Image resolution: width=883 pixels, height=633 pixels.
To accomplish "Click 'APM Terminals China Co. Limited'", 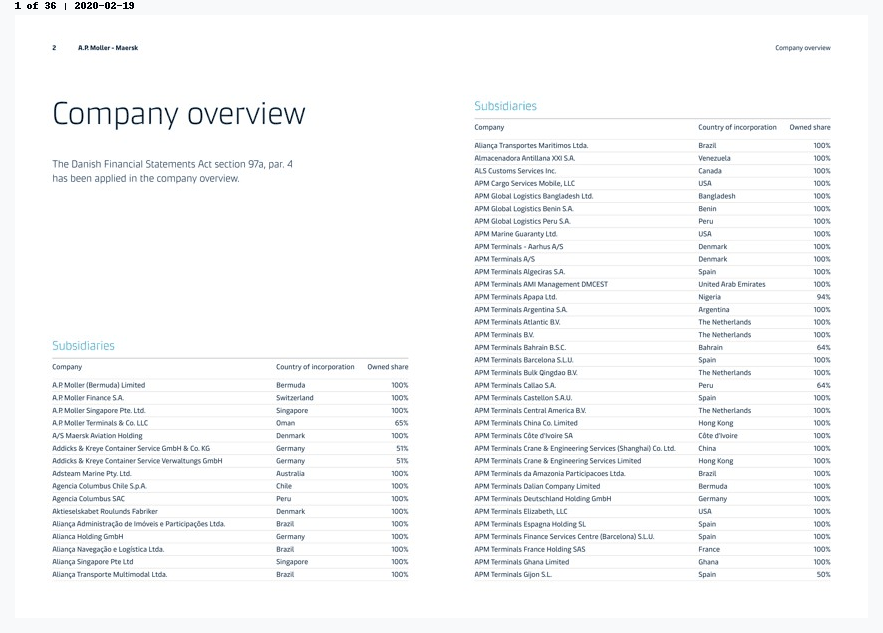I will pyautogui.click(x=526, y=423).
